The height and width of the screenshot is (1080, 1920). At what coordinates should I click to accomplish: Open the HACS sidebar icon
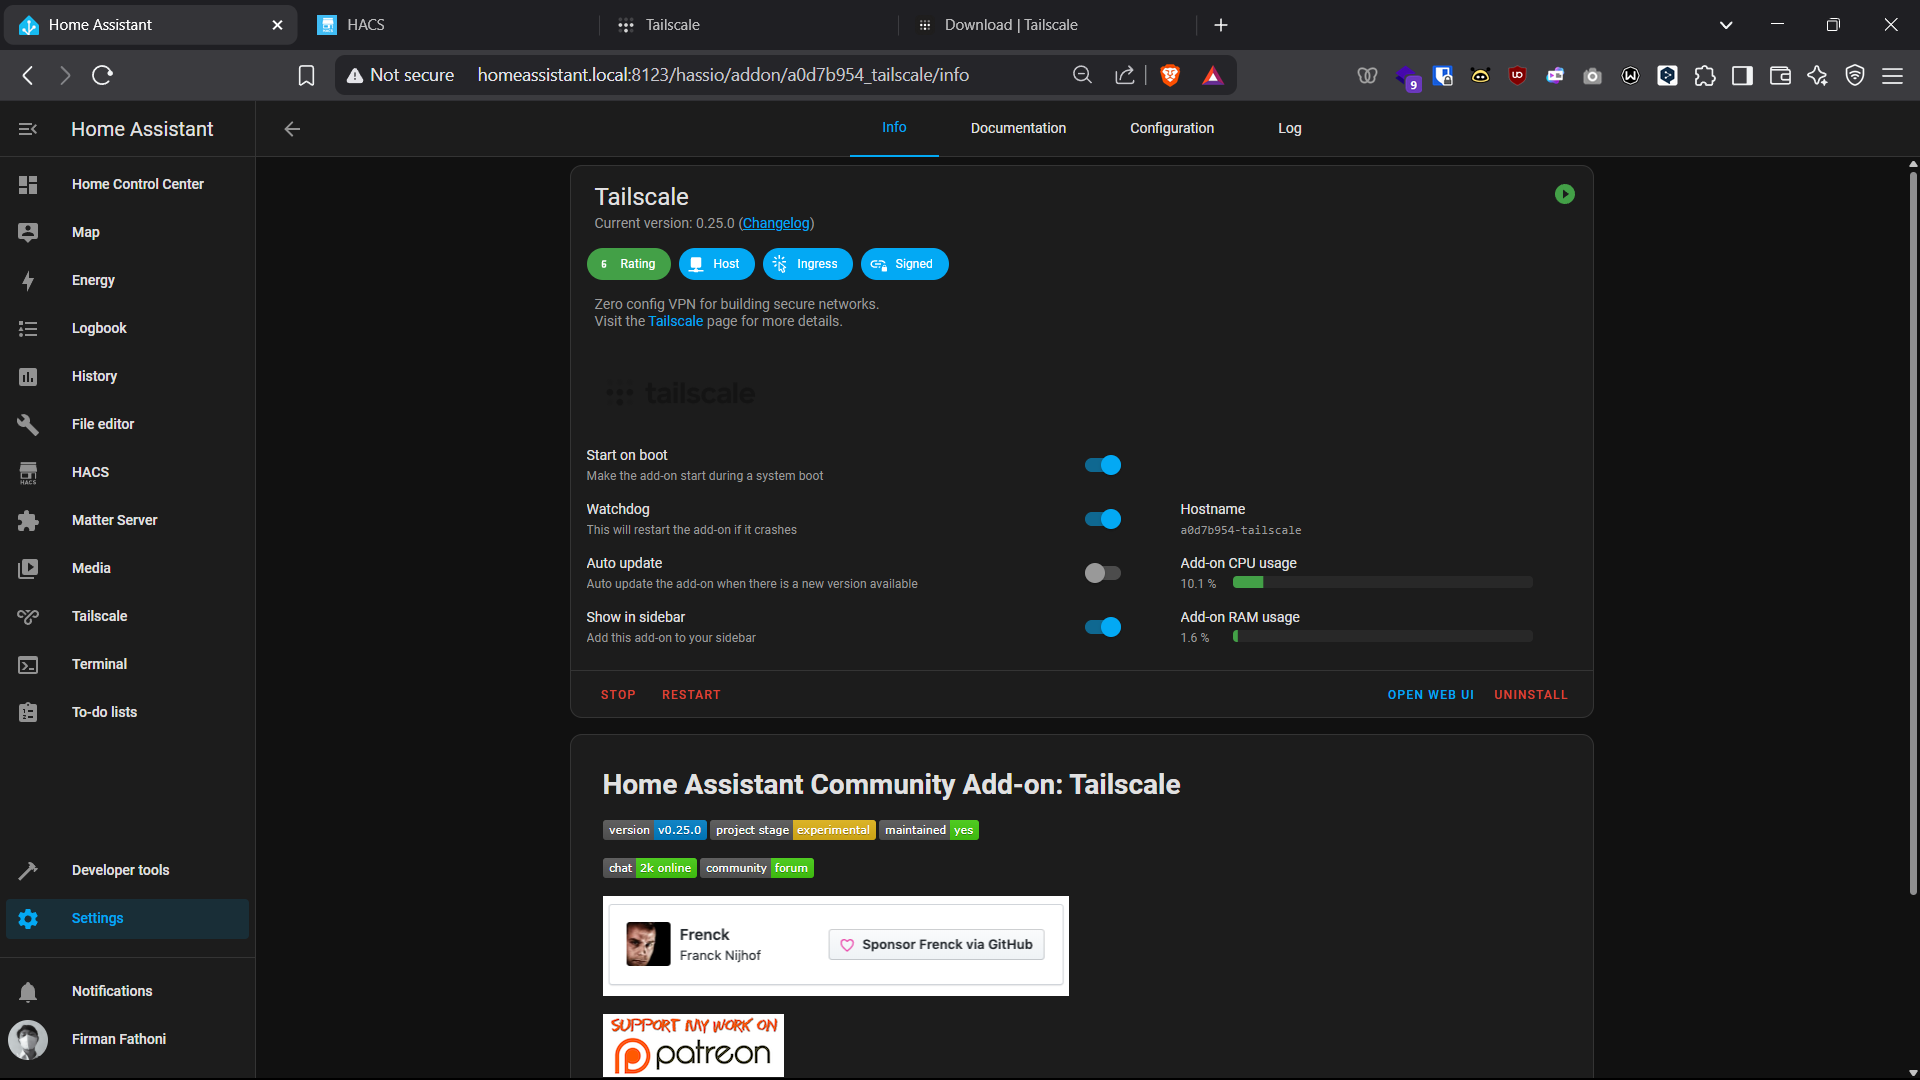pos(28,472)
